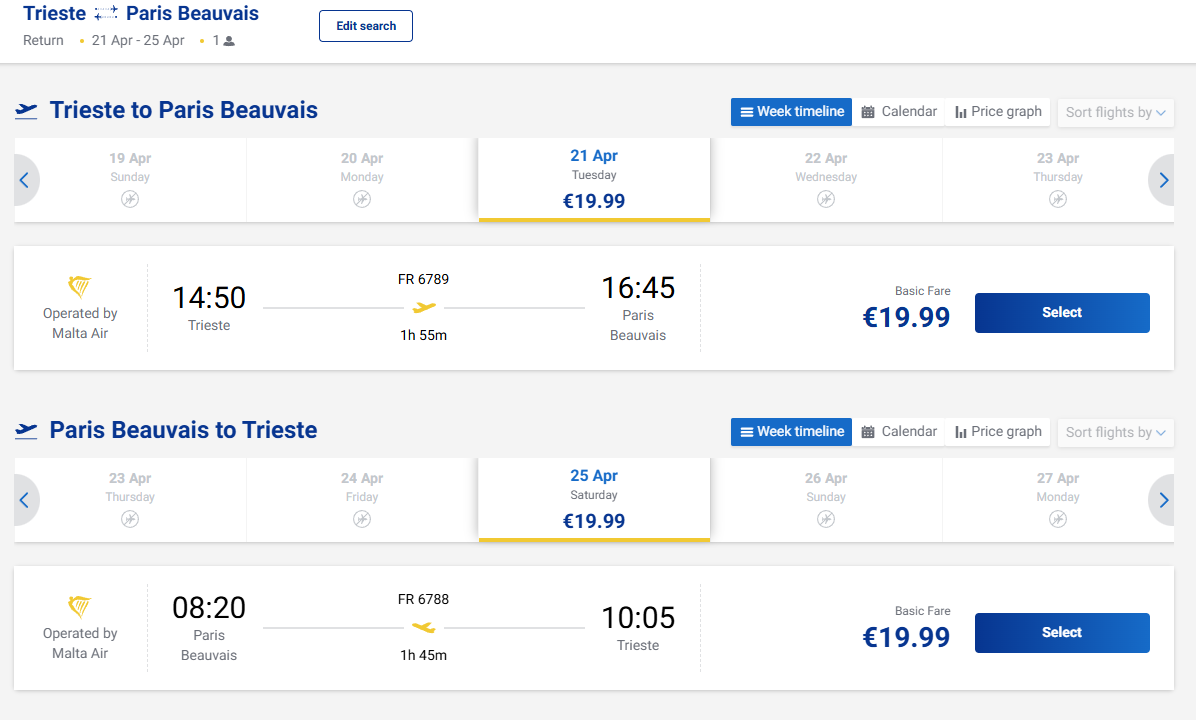Select 21 Apr Tuesday outbound date tab
Viewport: 1196px width, 720px height.
[x=594, y=179]
